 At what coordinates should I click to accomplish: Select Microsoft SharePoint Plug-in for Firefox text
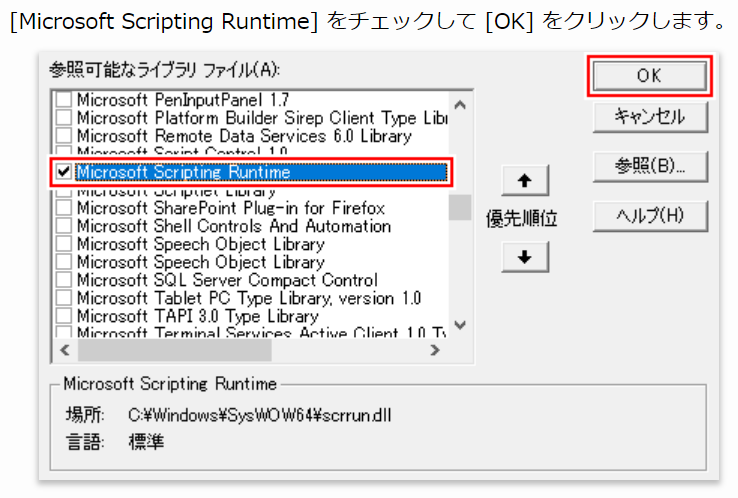point(231,208)
